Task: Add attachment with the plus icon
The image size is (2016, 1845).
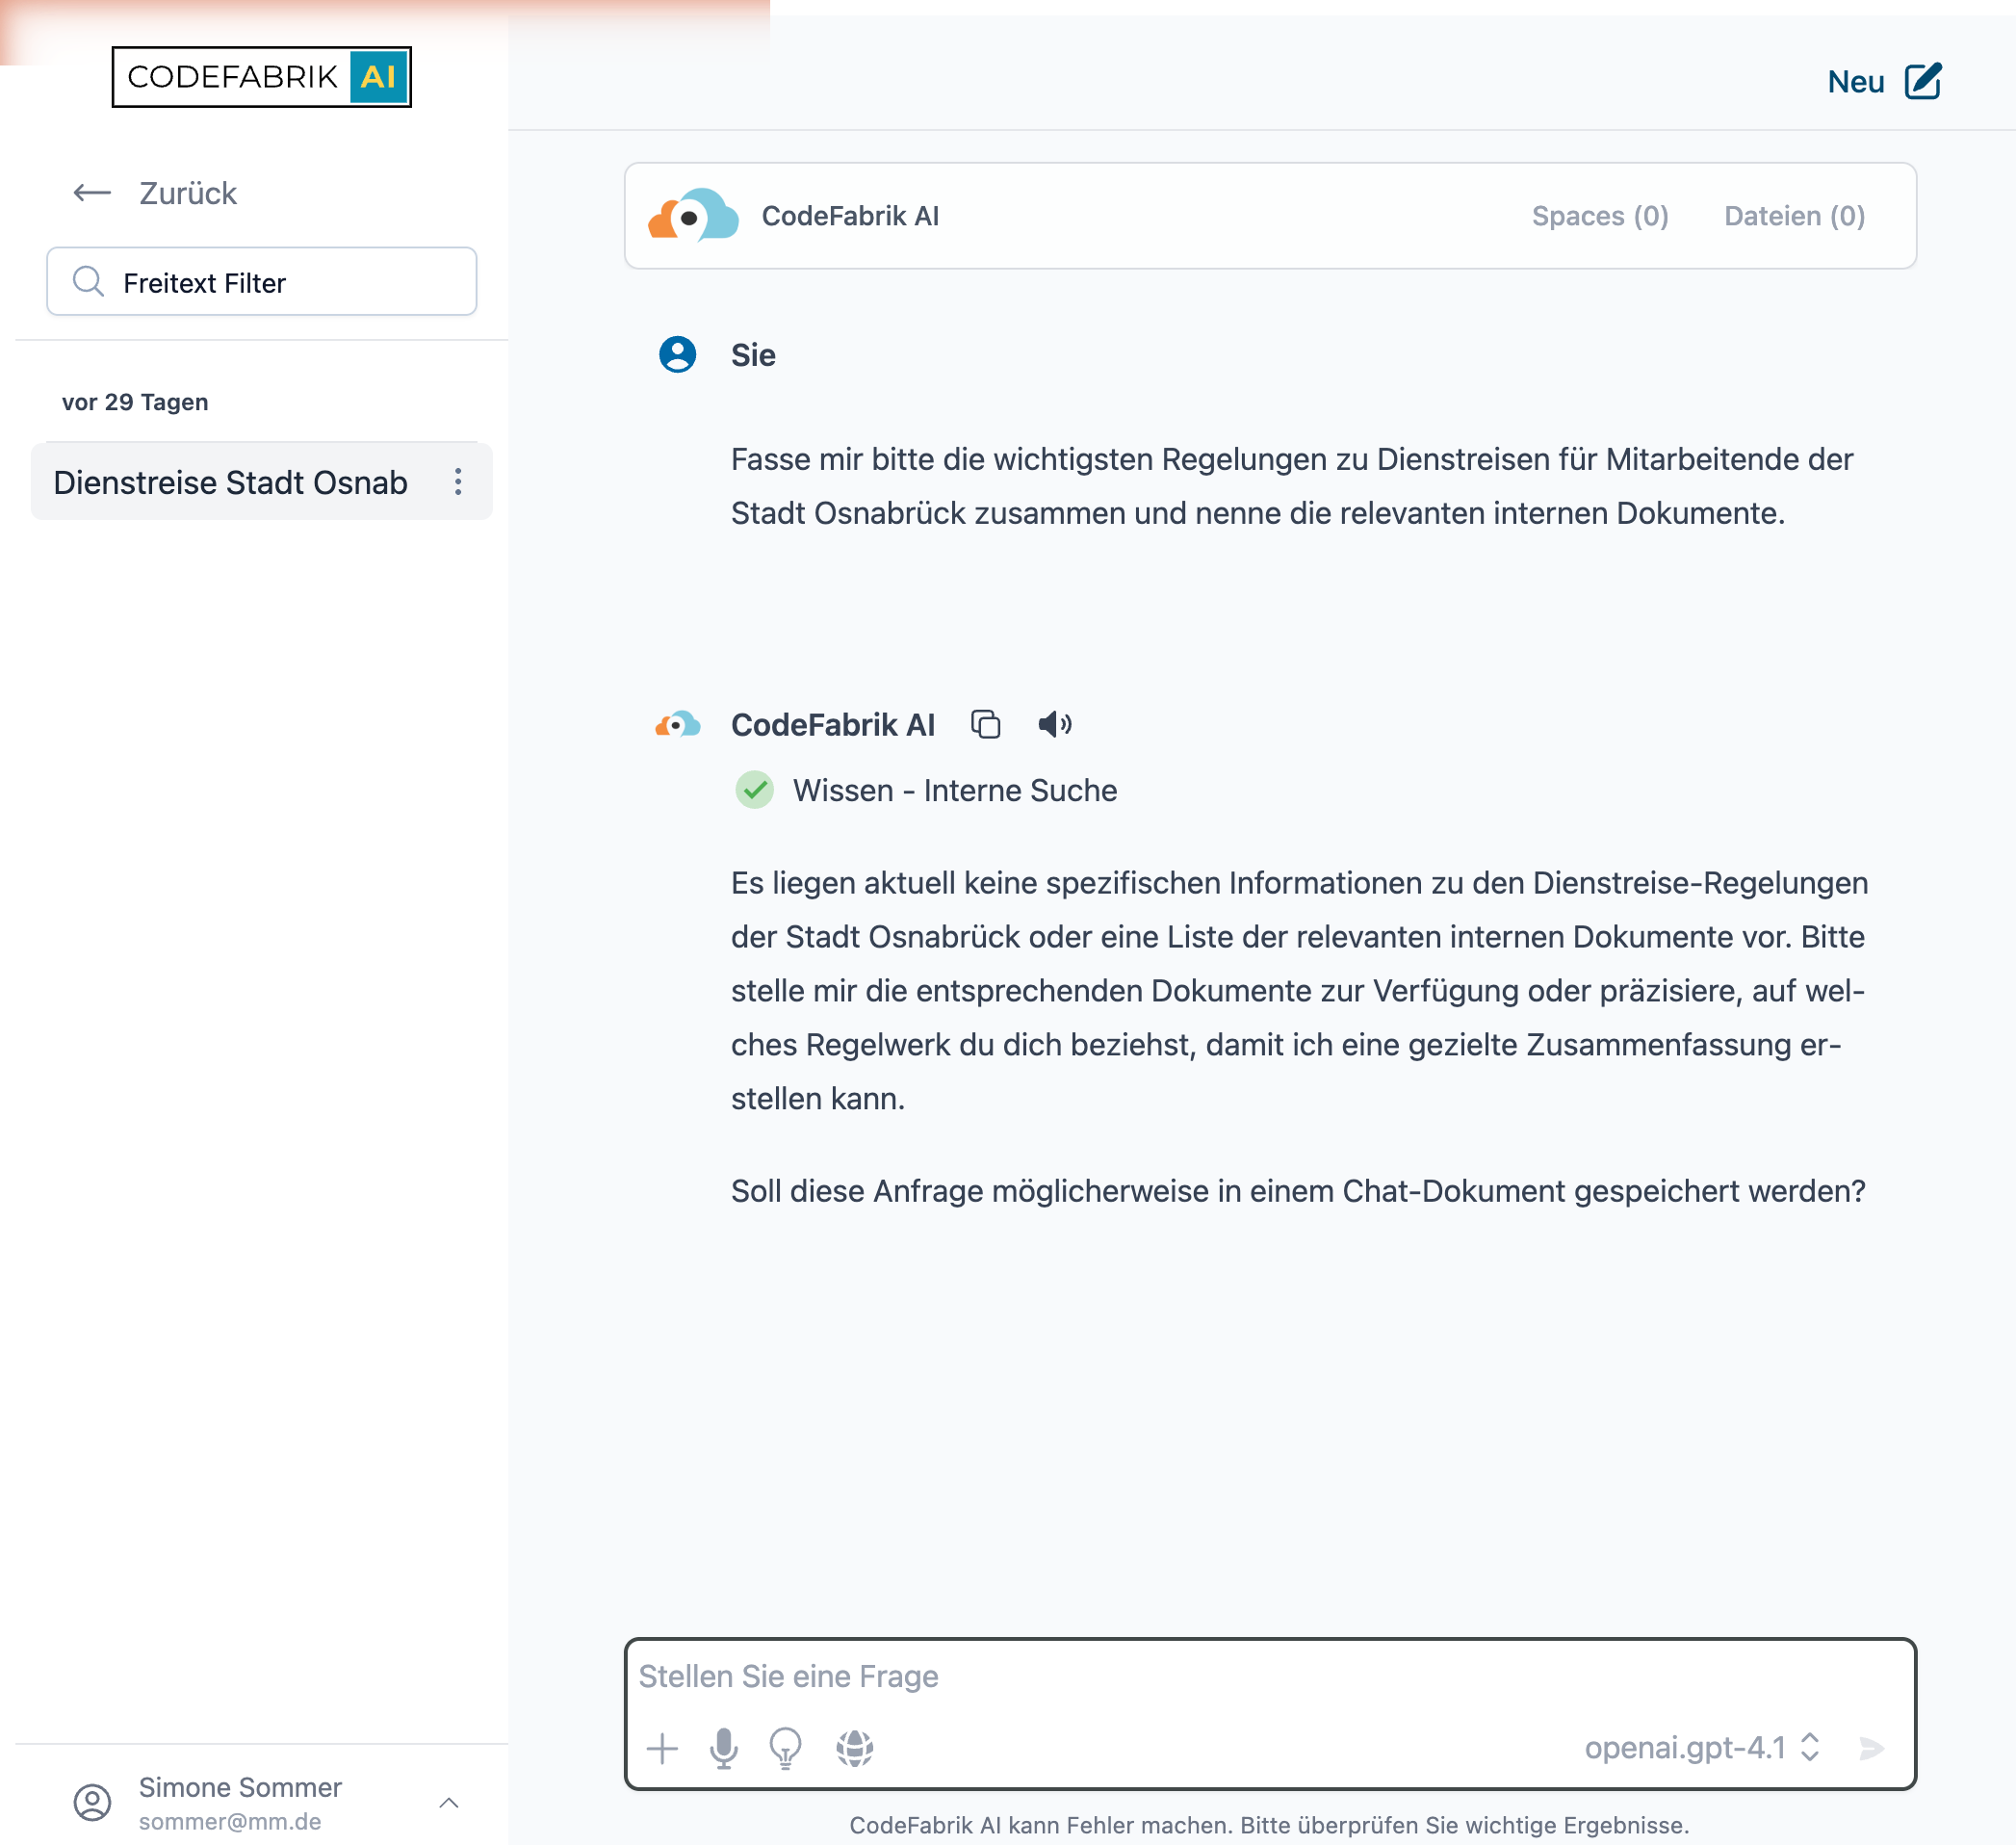Action: 662,1748
